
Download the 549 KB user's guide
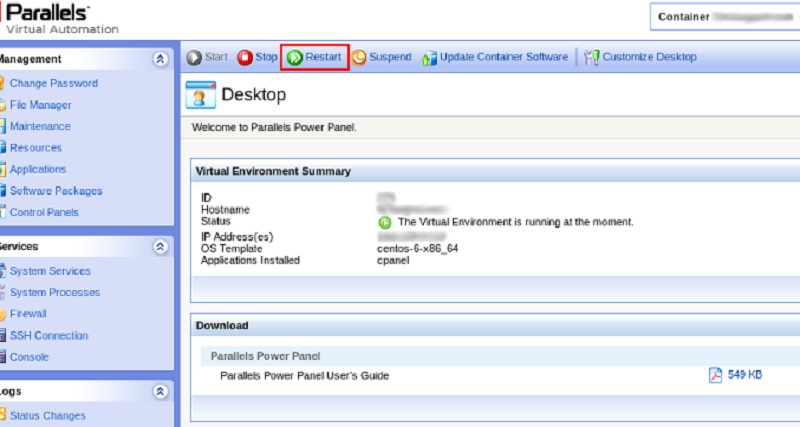(x=745, y=375)
